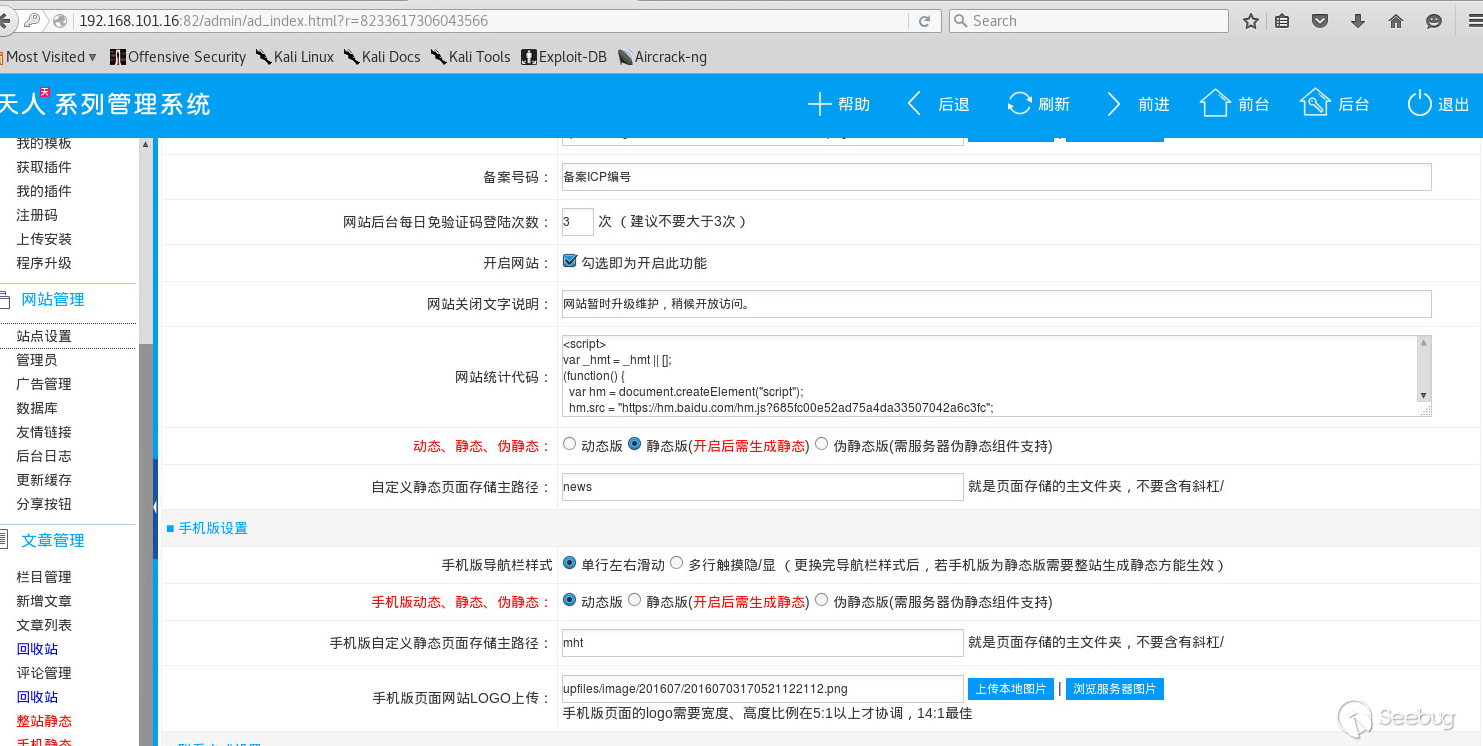
Task: Open 友情链接 in sidebar
Action: (x=44, y=432)
